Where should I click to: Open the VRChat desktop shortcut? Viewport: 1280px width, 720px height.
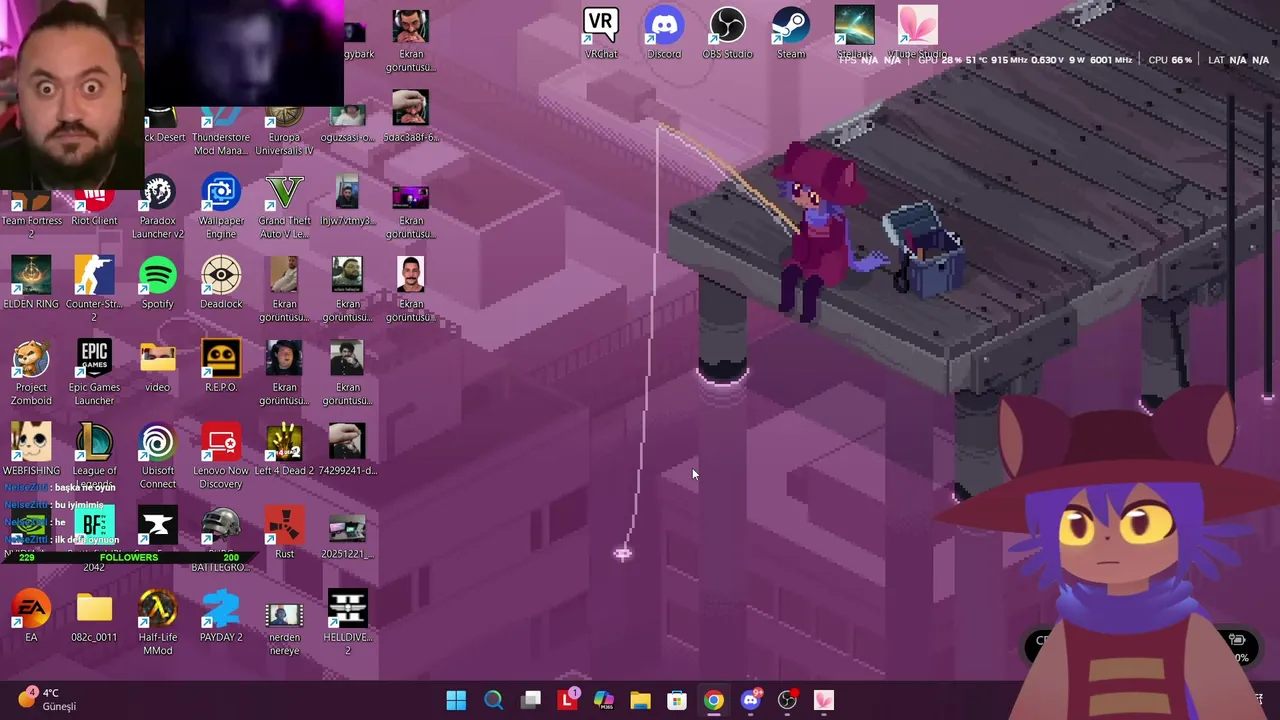[x=601, y=33]
